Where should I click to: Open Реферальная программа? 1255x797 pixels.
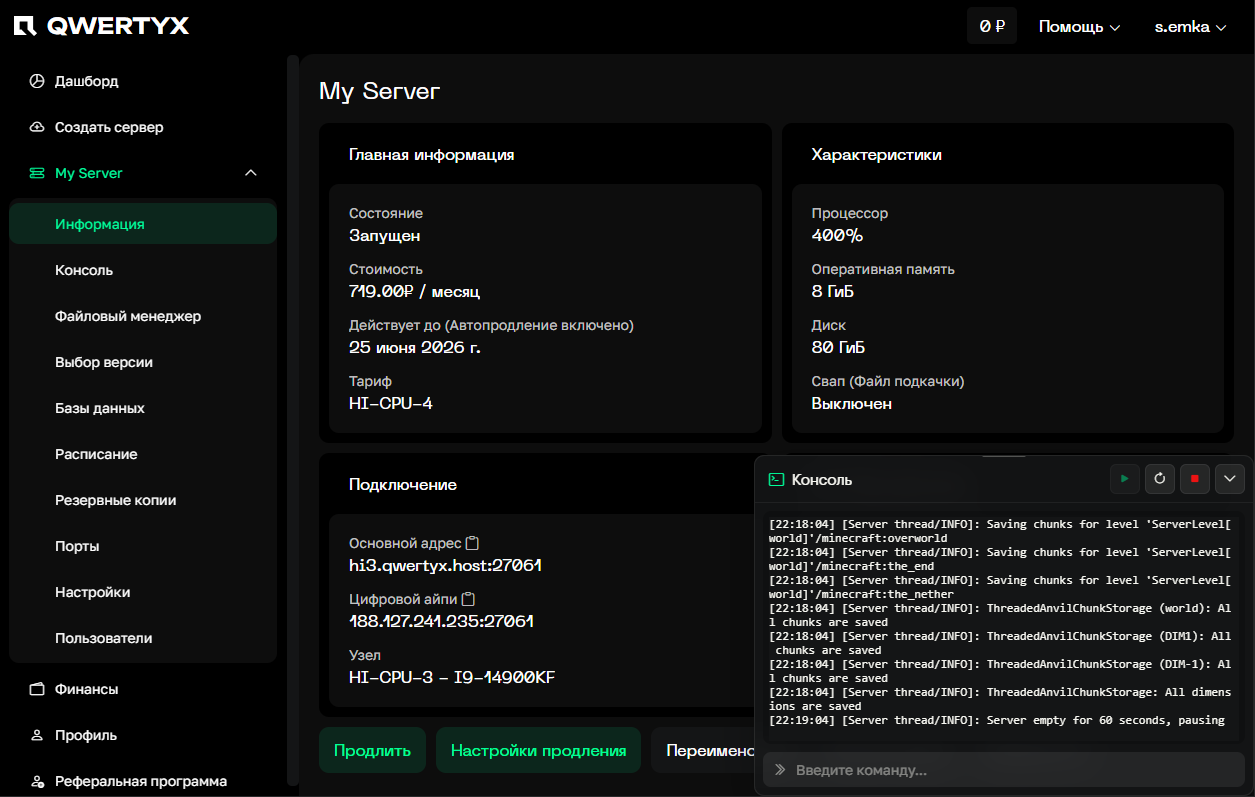143,781
